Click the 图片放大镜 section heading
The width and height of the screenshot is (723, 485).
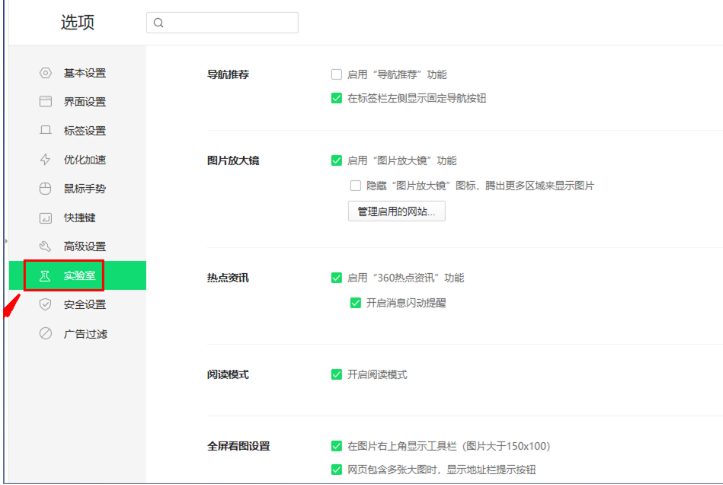(233, 160)
